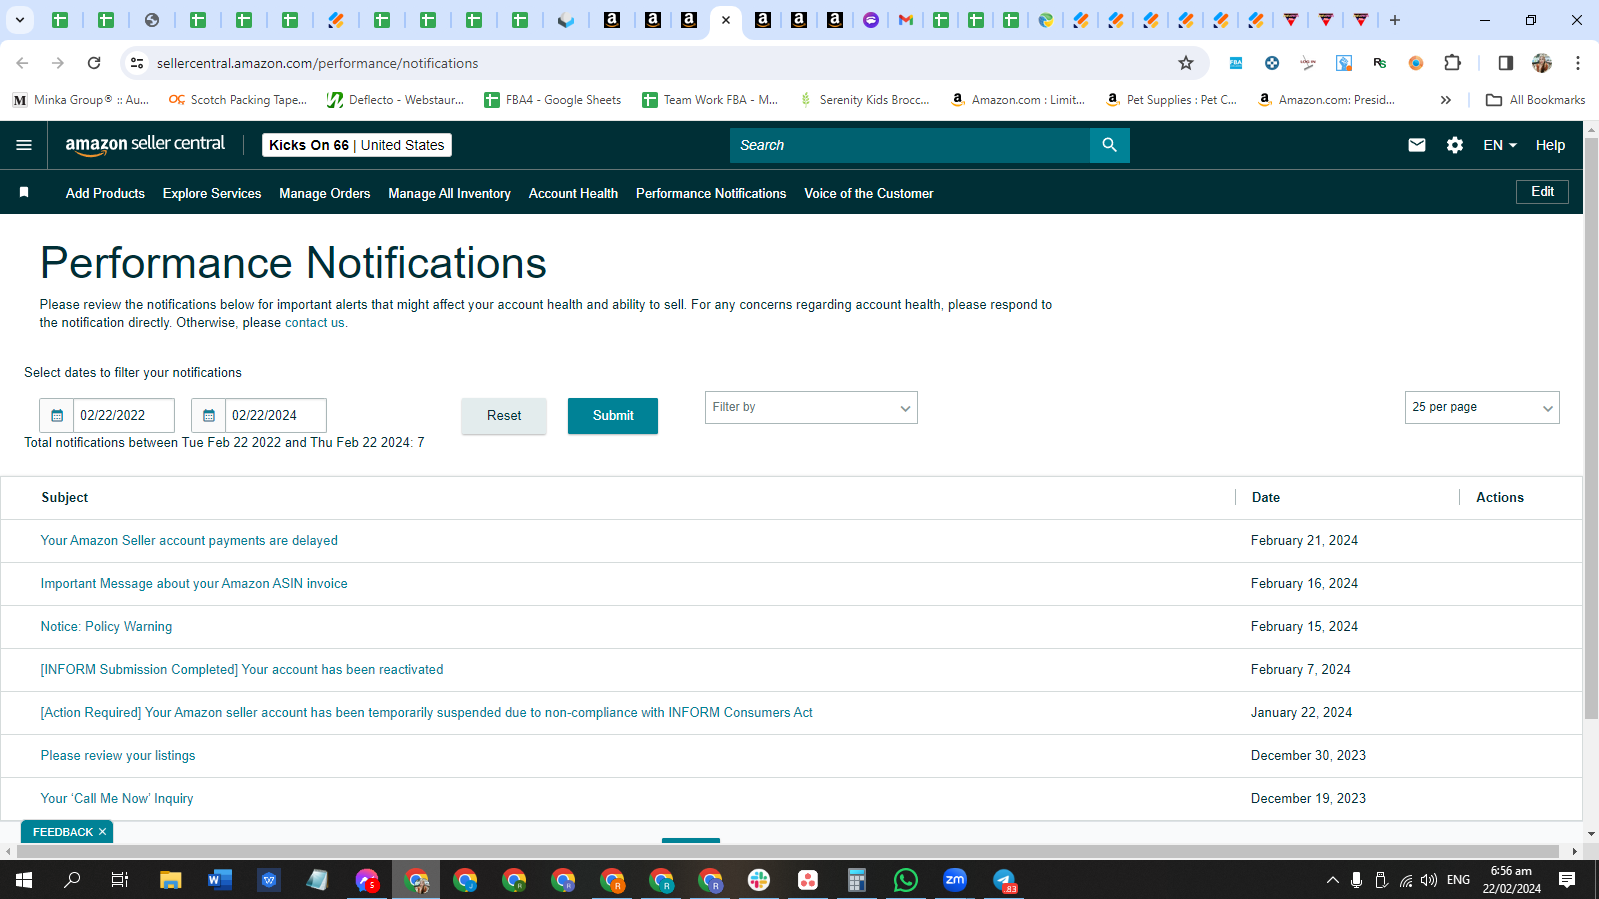Screen dimensions: 1599x899
Task: Open the buyer messages envelope icon
Action: pyautogui.click(x=1417, y=145)
